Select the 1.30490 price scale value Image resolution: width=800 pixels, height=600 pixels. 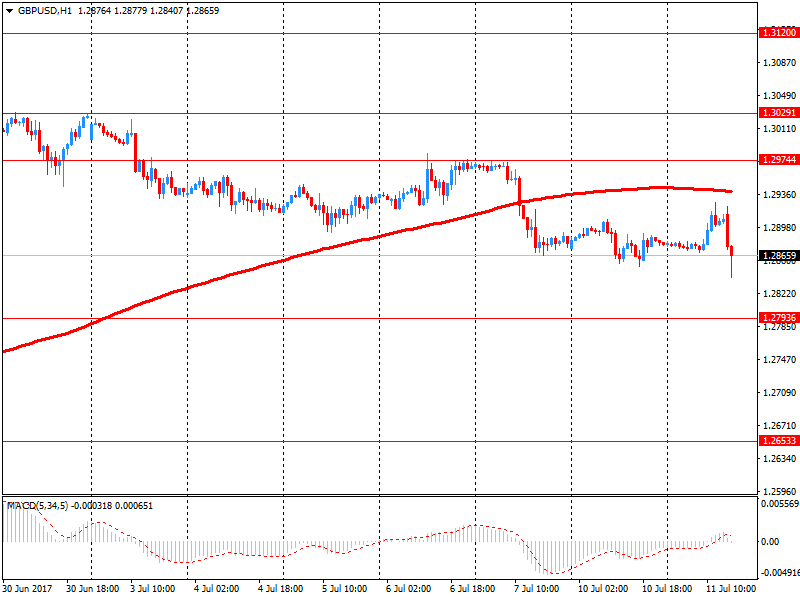point(779,96)
